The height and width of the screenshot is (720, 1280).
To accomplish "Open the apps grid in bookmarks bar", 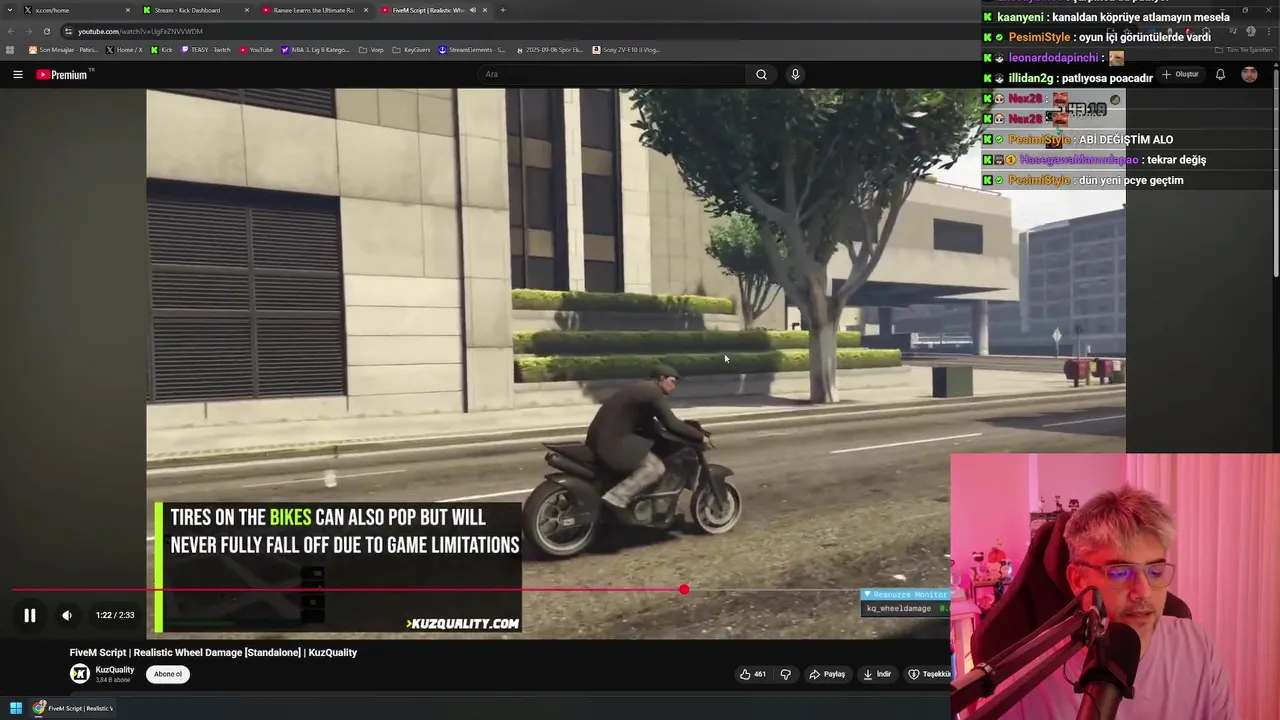I will pos(10,50).
